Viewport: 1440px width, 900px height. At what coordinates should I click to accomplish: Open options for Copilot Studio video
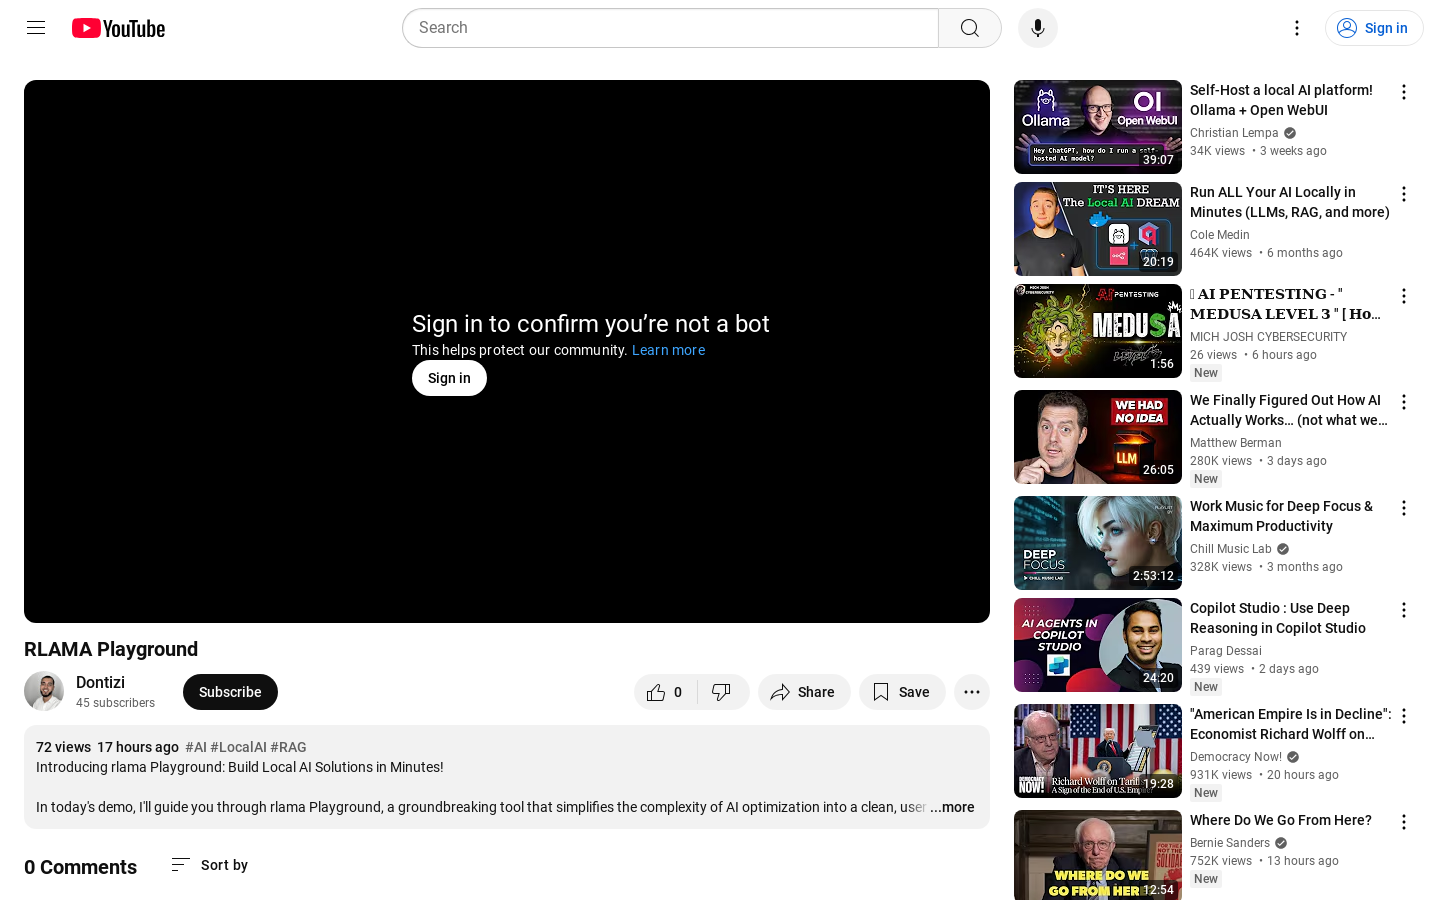(x=1404, y=610)
